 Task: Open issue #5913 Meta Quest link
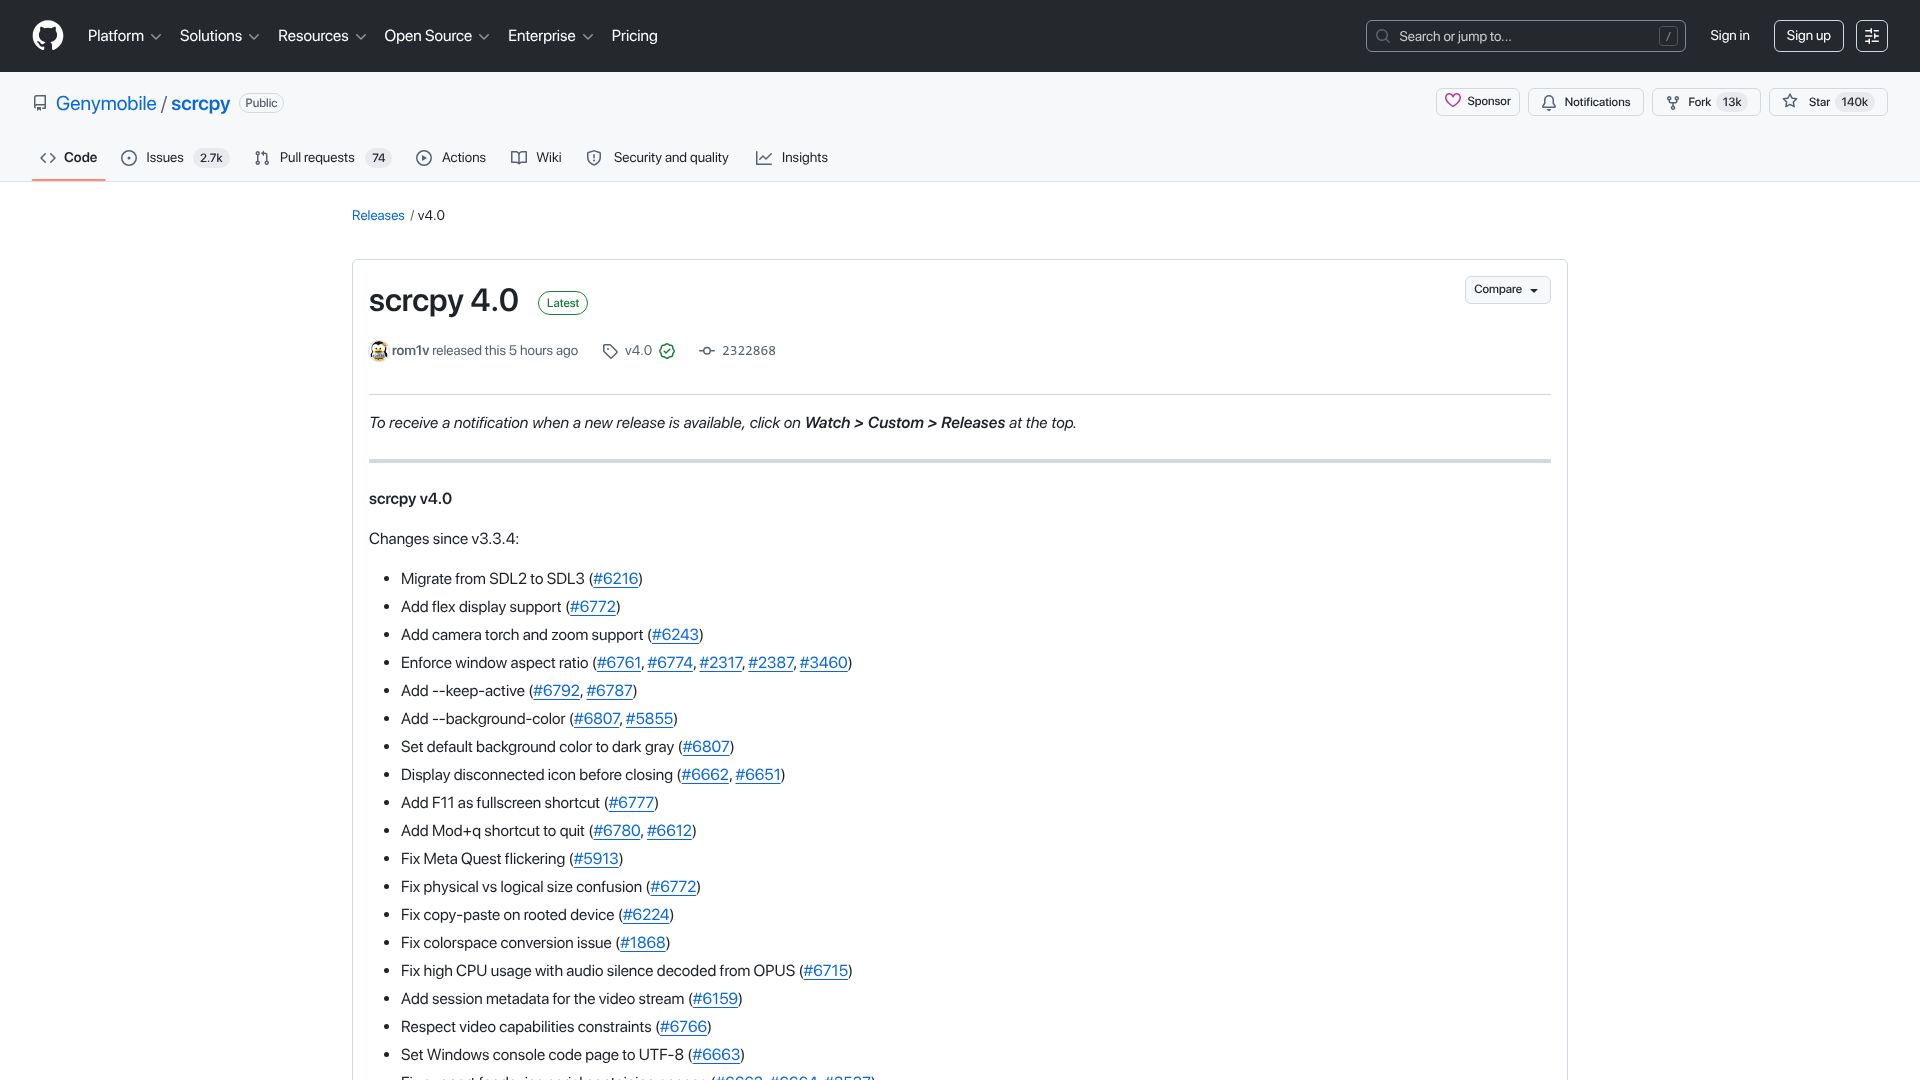(x=596, y=859)
